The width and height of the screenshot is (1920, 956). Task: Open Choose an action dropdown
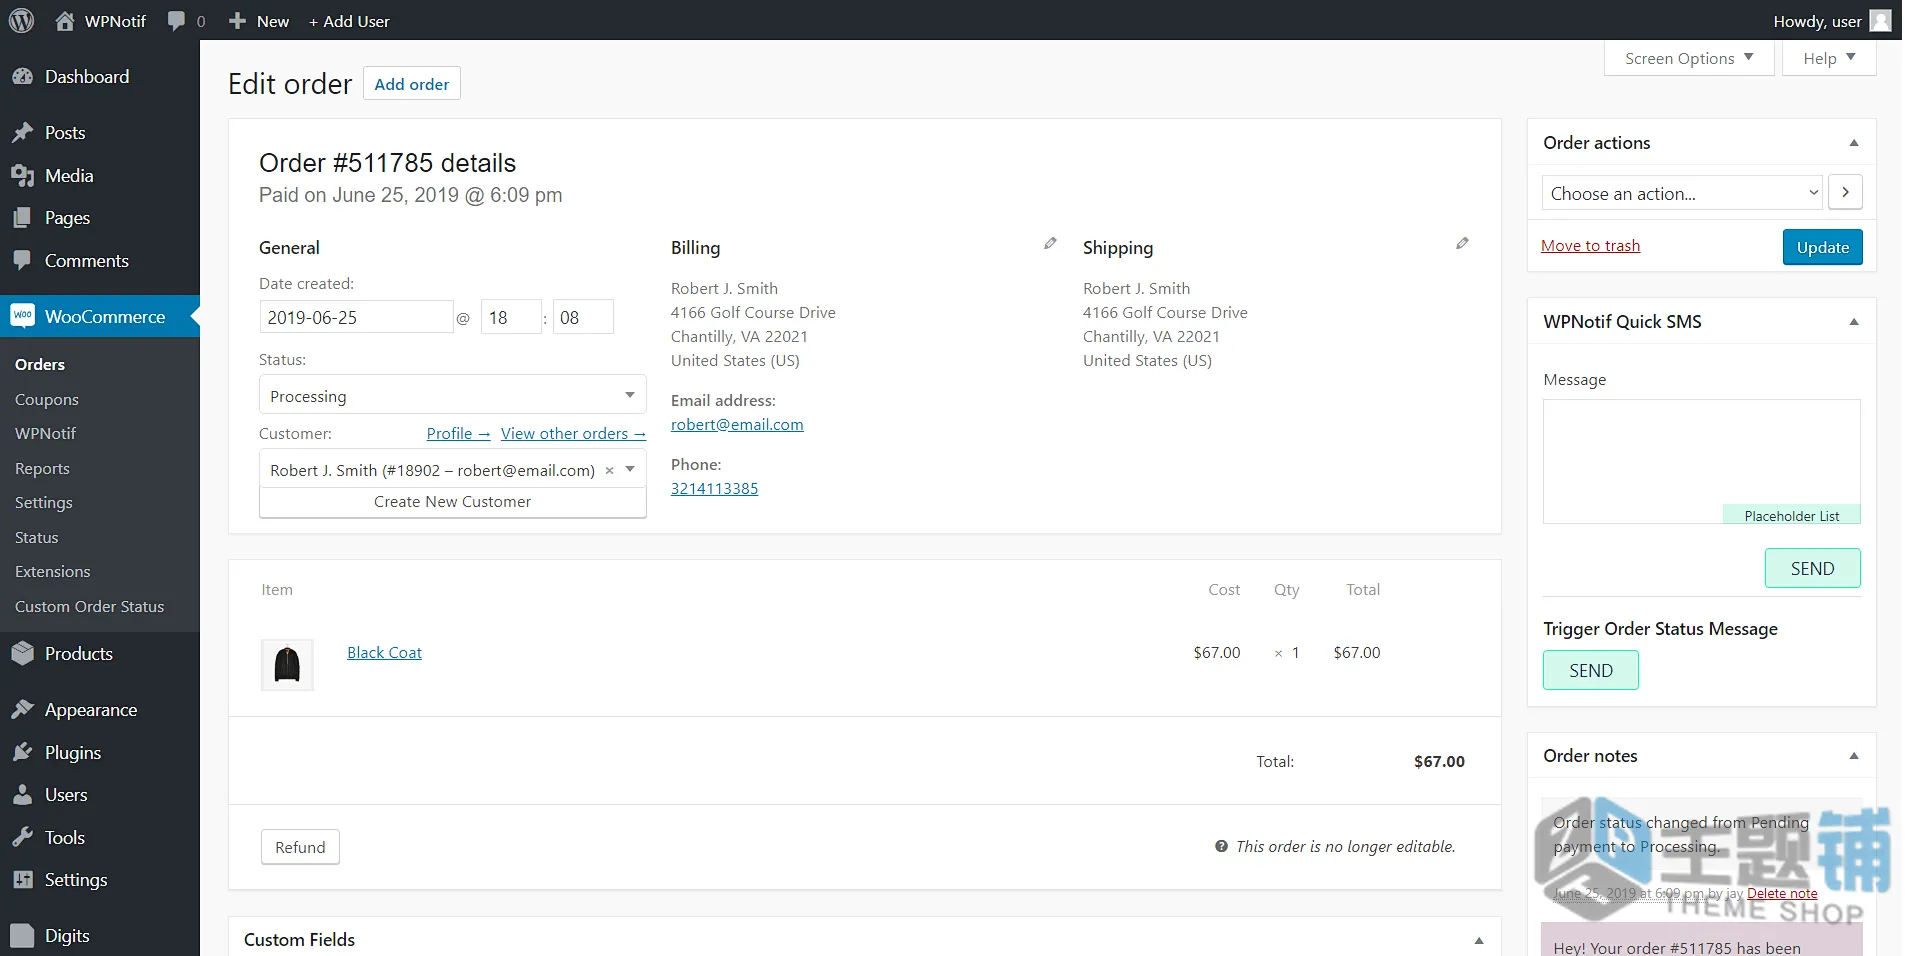coord(1682,193)
